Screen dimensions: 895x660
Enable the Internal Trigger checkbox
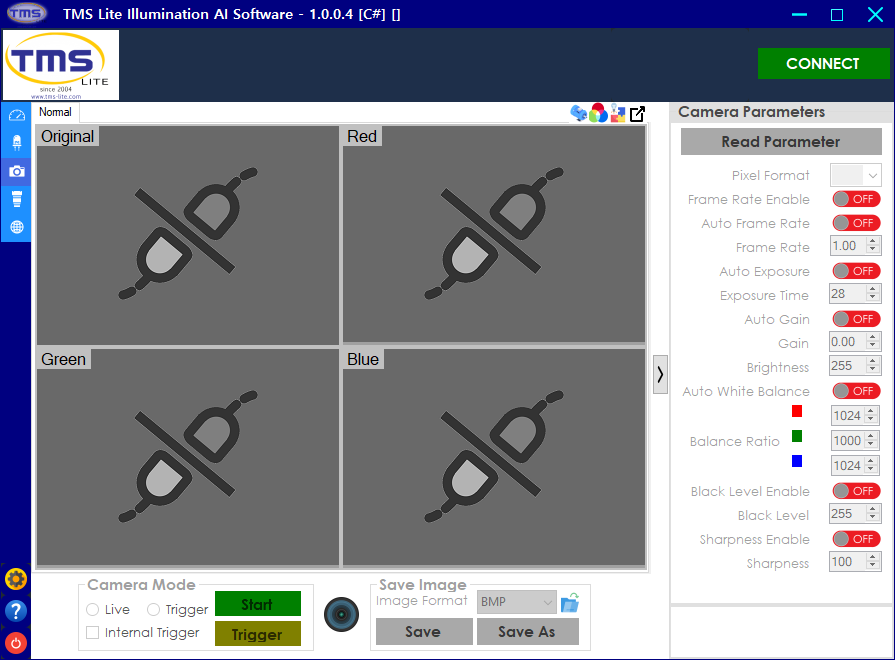coord(91,631)
